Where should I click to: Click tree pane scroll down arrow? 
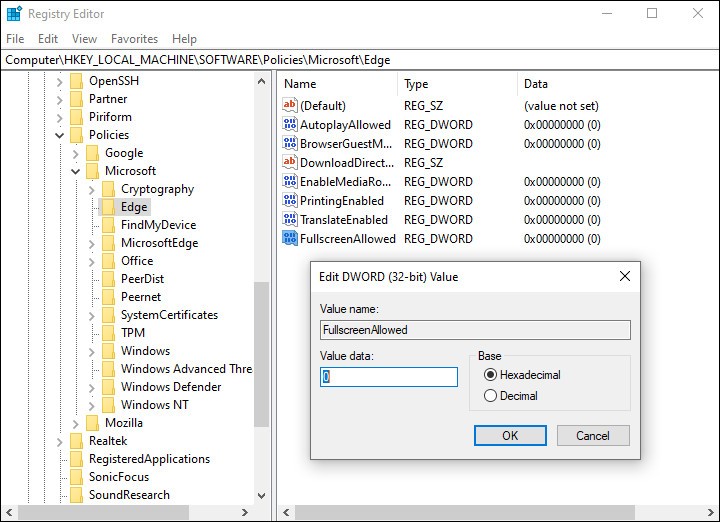point(261,495)
